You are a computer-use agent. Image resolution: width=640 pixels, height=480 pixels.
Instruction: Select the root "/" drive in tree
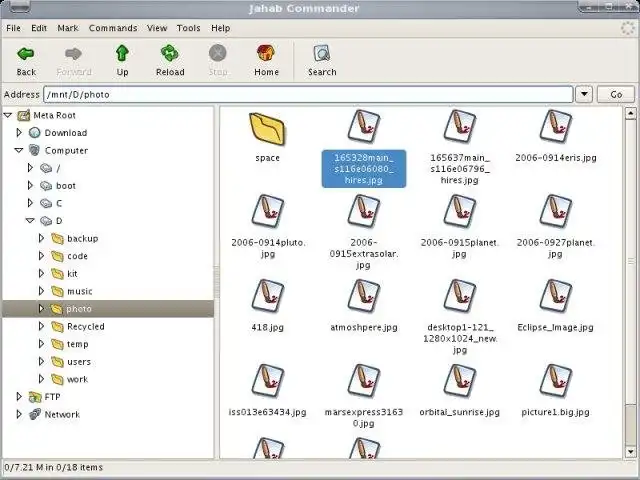tap(58, 168)
